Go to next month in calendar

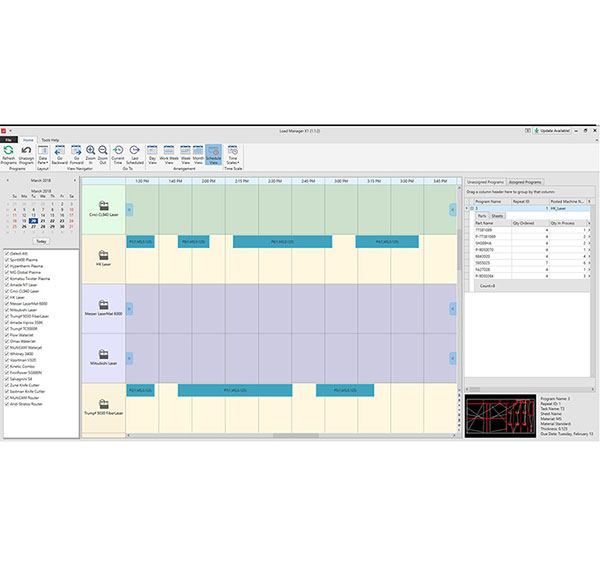[75, 180]
